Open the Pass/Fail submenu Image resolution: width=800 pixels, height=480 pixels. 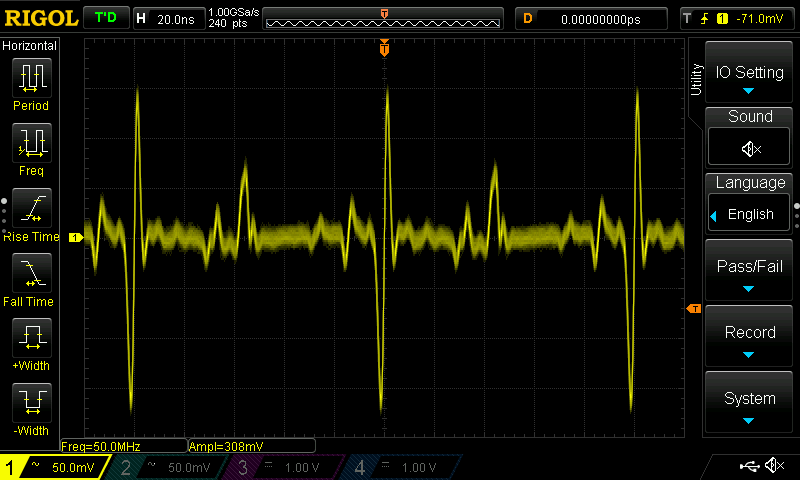pyautogui.click(x=748, y=270)
